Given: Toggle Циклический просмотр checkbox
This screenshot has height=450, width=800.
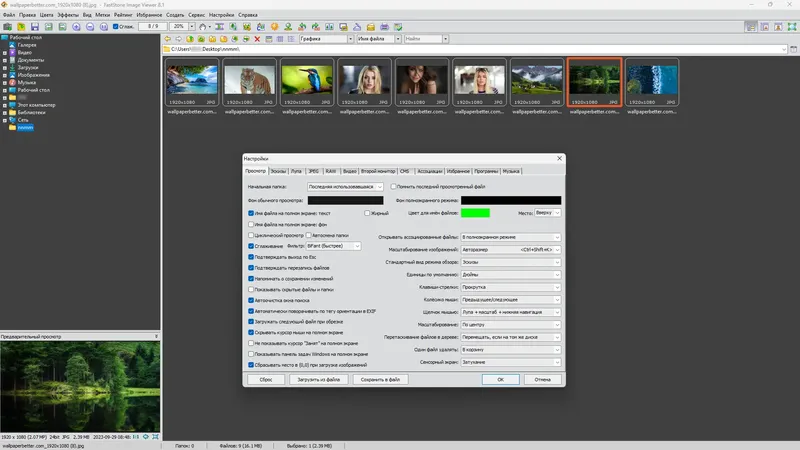Looking at the screenshot, I should point(251,235).
